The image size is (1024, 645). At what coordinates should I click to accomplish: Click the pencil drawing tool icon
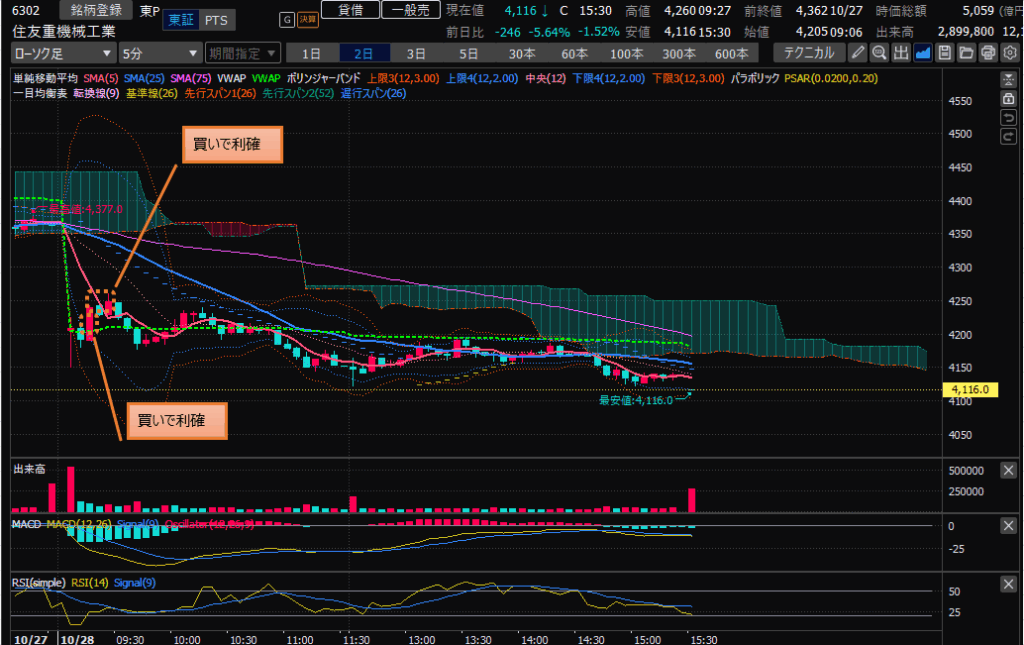tap(858, 53)
